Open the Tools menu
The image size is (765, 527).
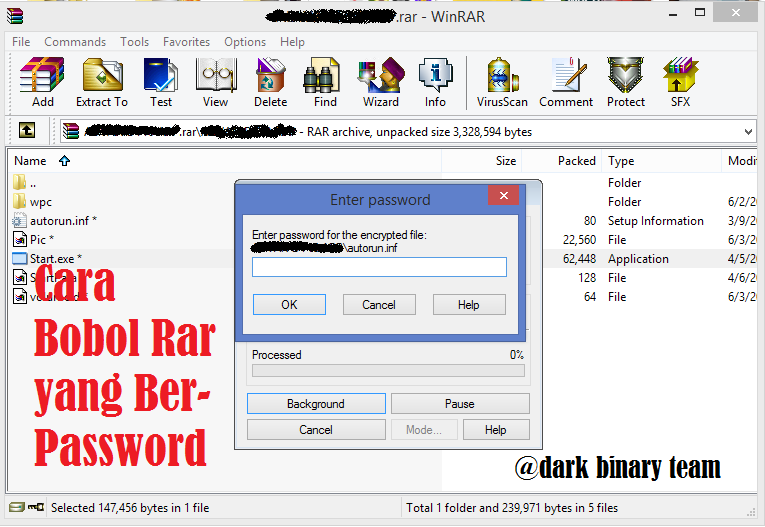pyautogui.click(x=135, y=42)
